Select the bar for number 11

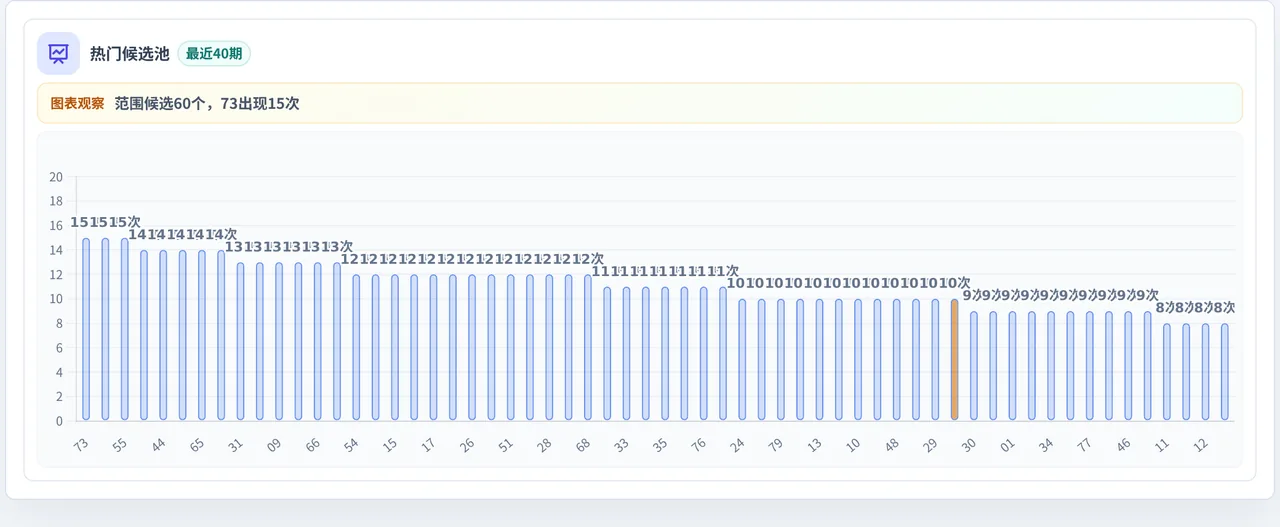1167,372
